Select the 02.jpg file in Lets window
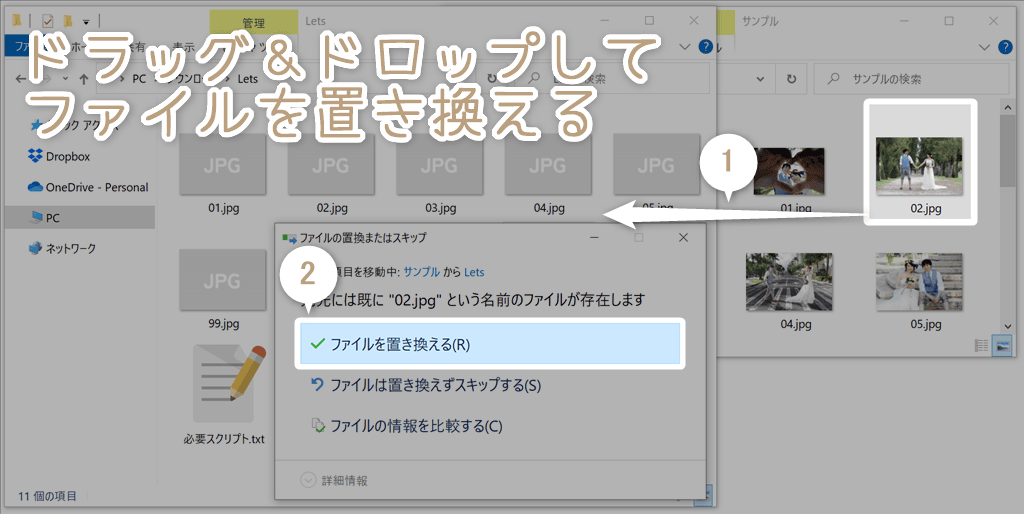1024x514 pixels. click(x=331, y=174)
